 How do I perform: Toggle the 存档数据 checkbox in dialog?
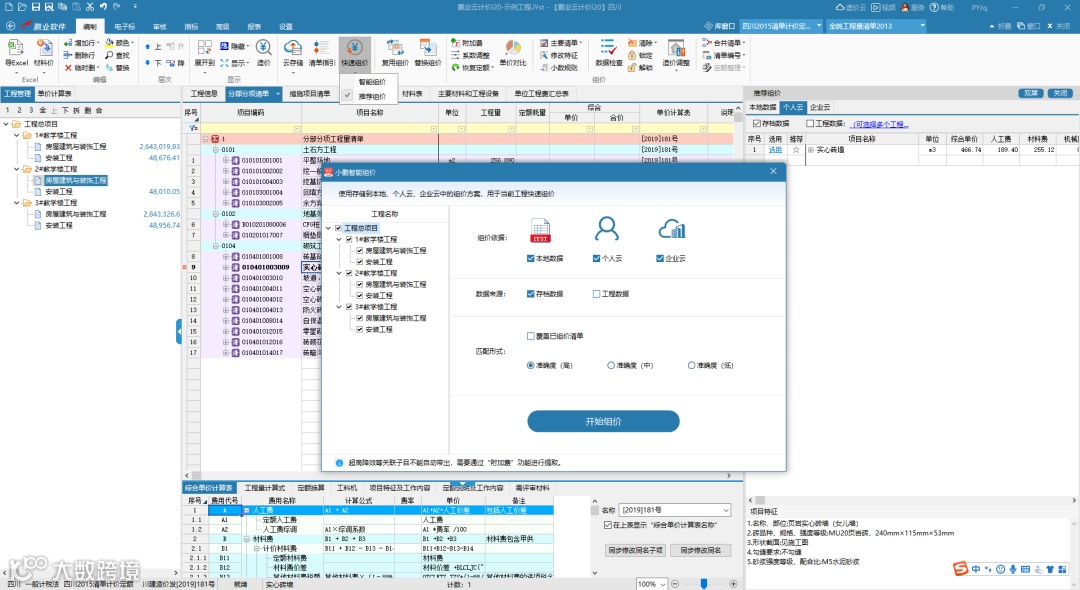(x=530, y=293)
